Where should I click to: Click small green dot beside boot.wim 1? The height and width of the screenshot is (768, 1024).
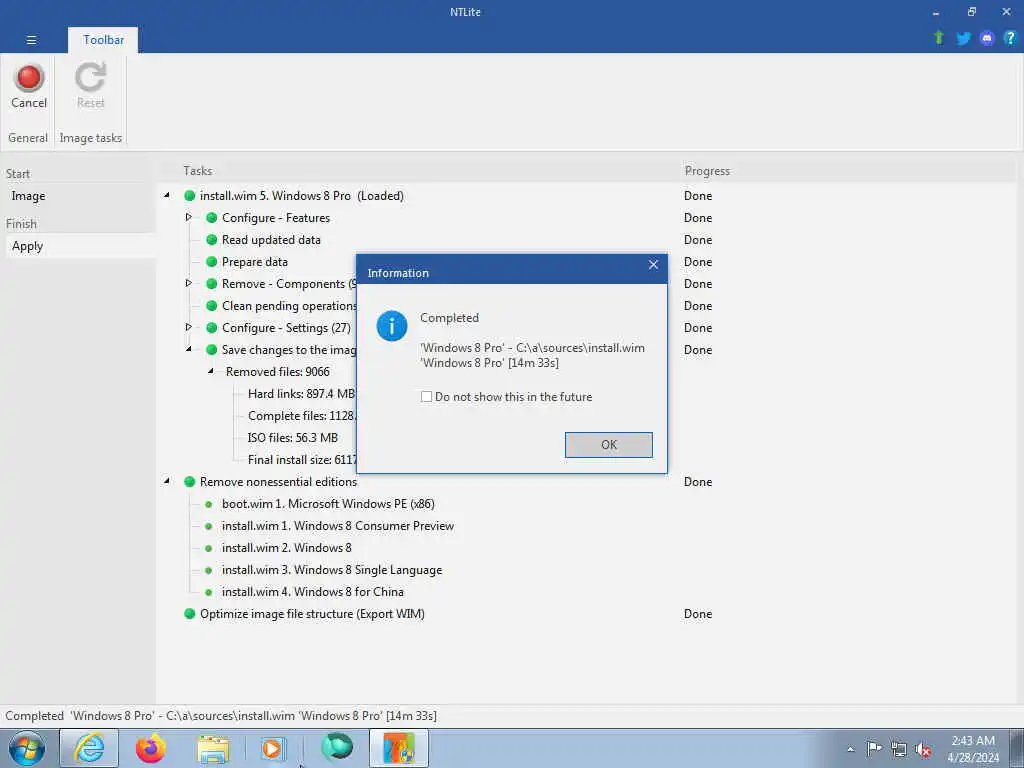(x=208, y=504)
